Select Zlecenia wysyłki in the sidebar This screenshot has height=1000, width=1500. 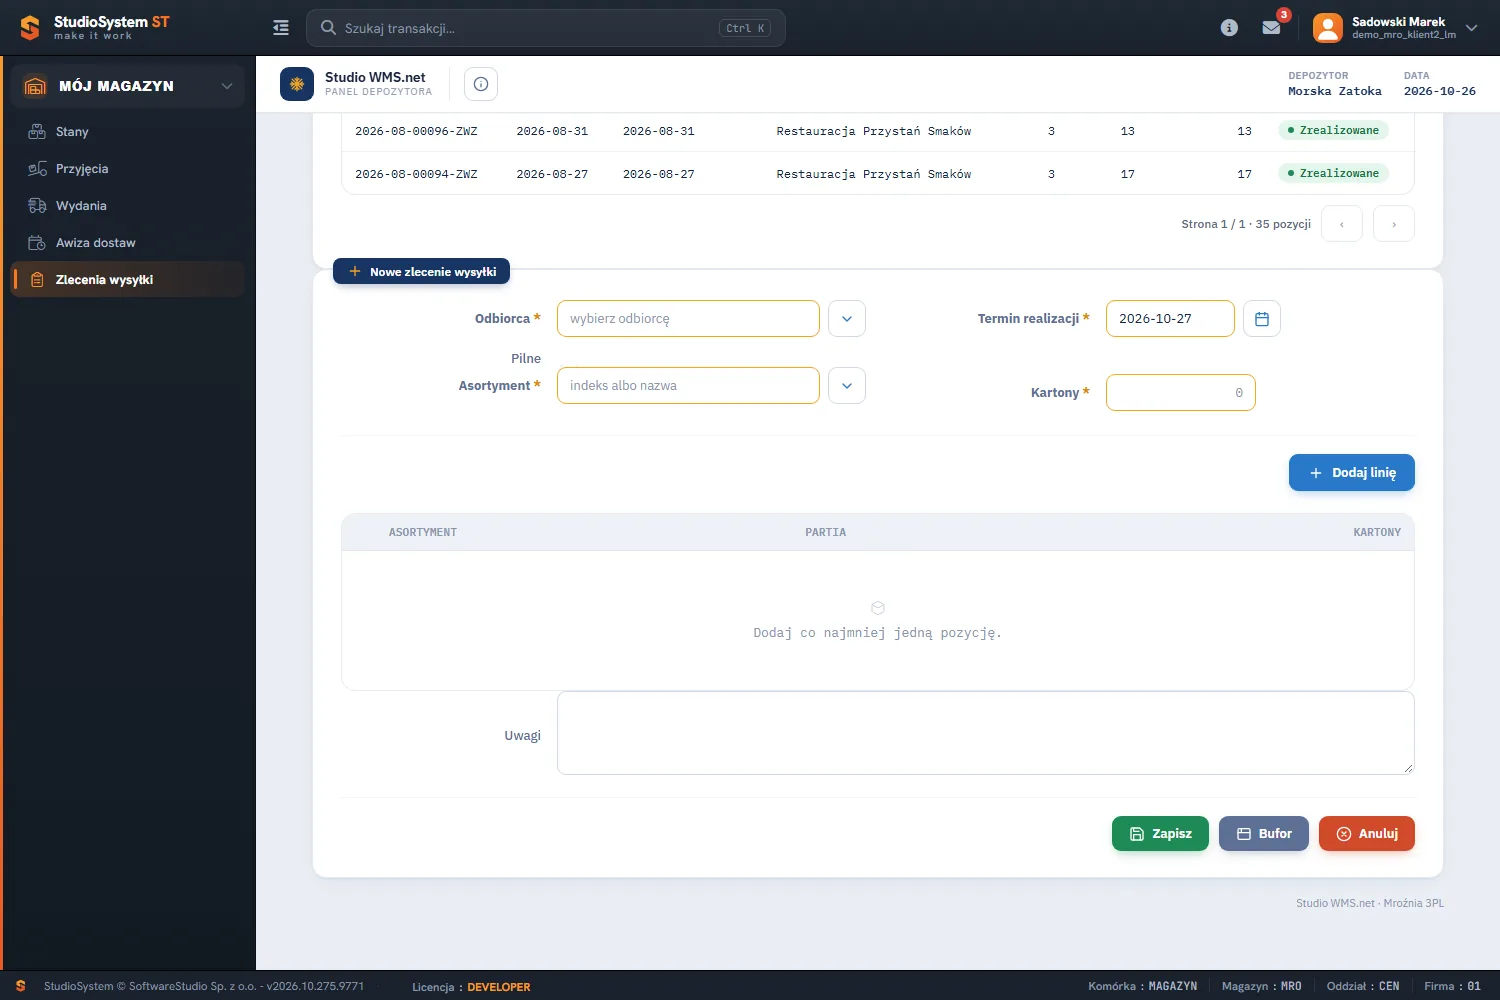click(x=128, y=280)
